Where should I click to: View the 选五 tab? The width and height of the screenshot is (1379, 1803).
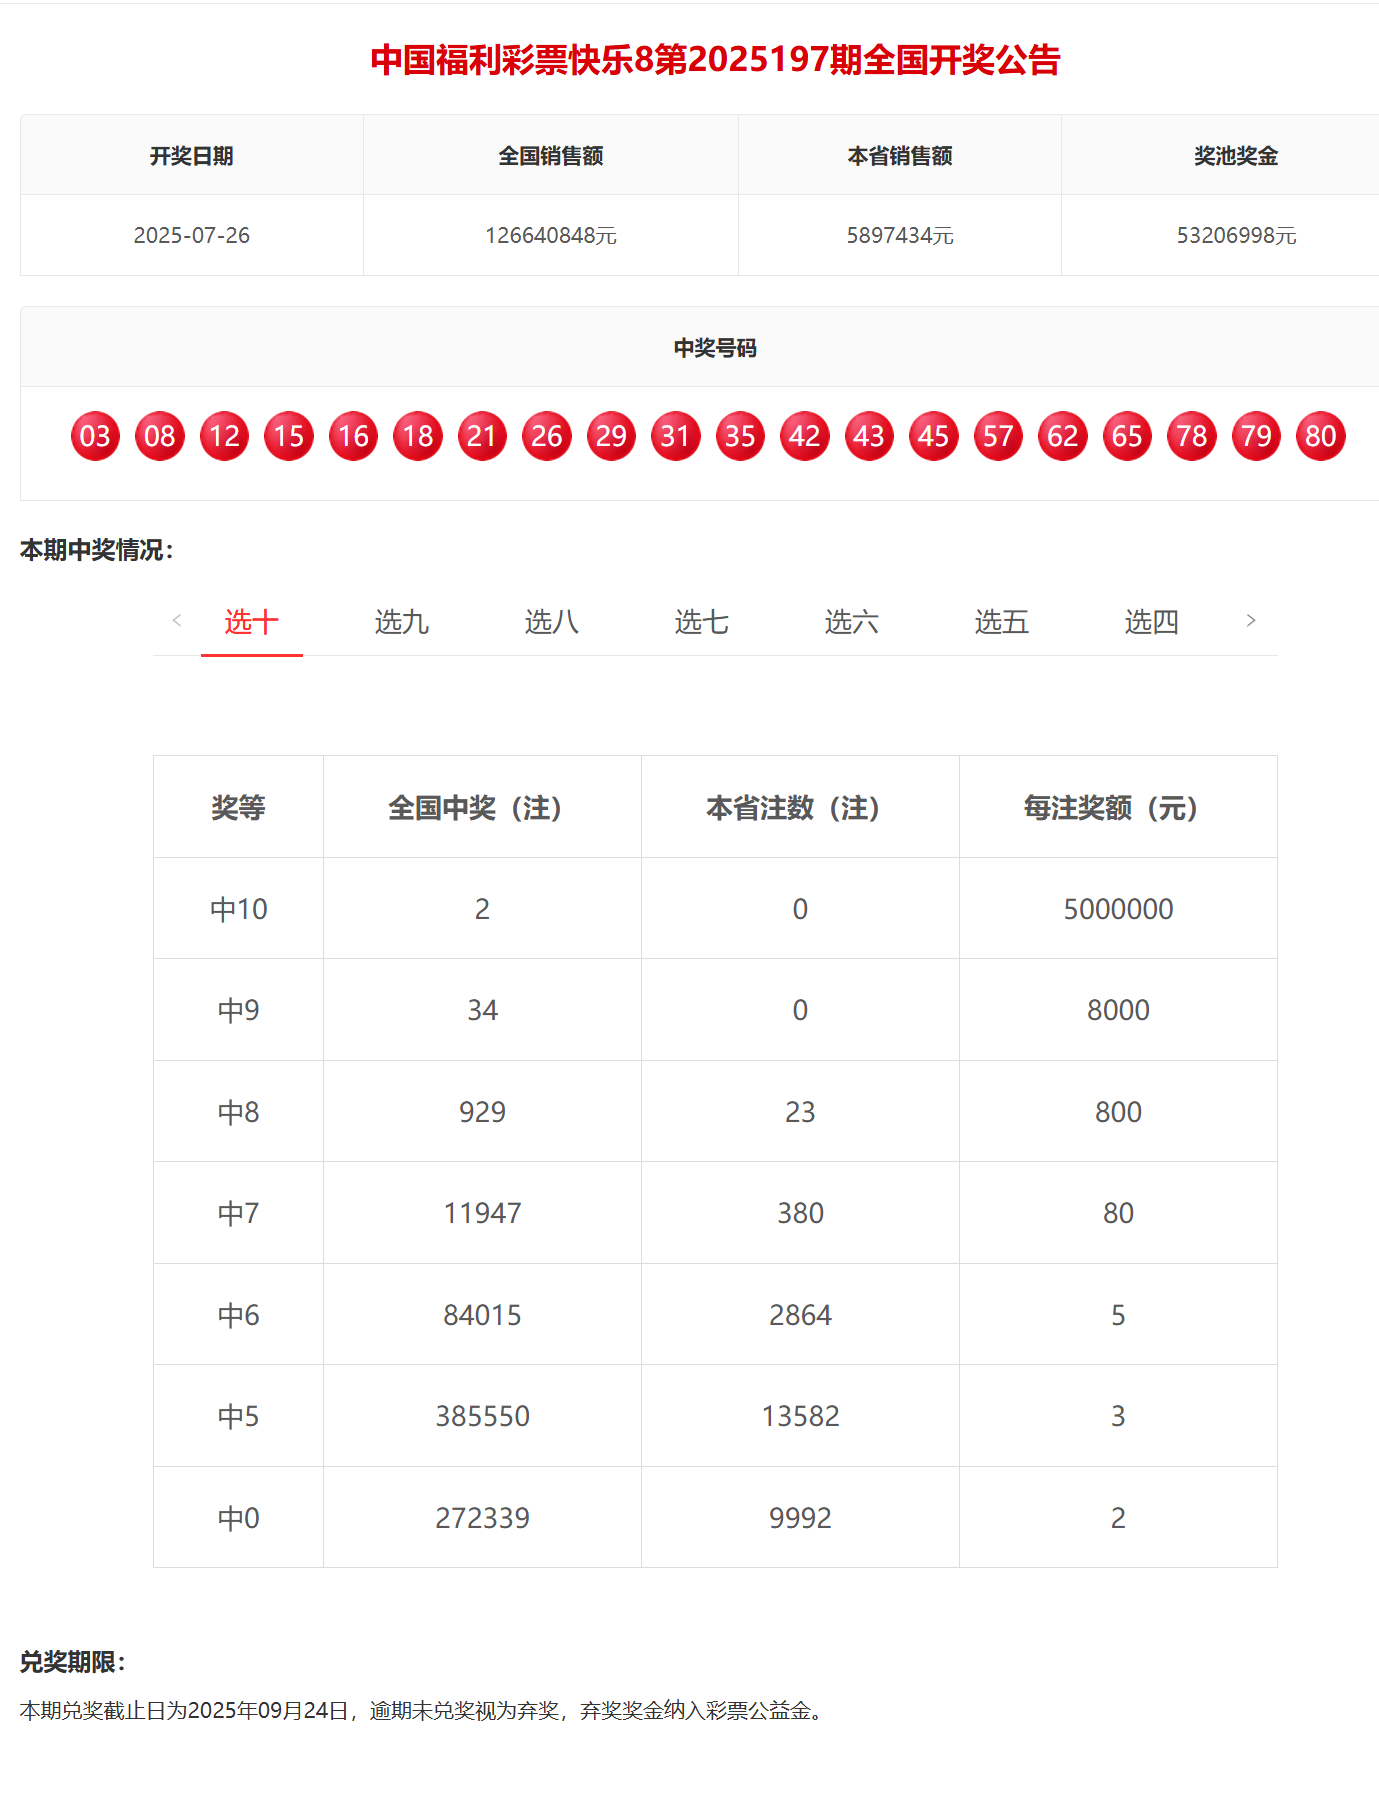coord(1001,622)
